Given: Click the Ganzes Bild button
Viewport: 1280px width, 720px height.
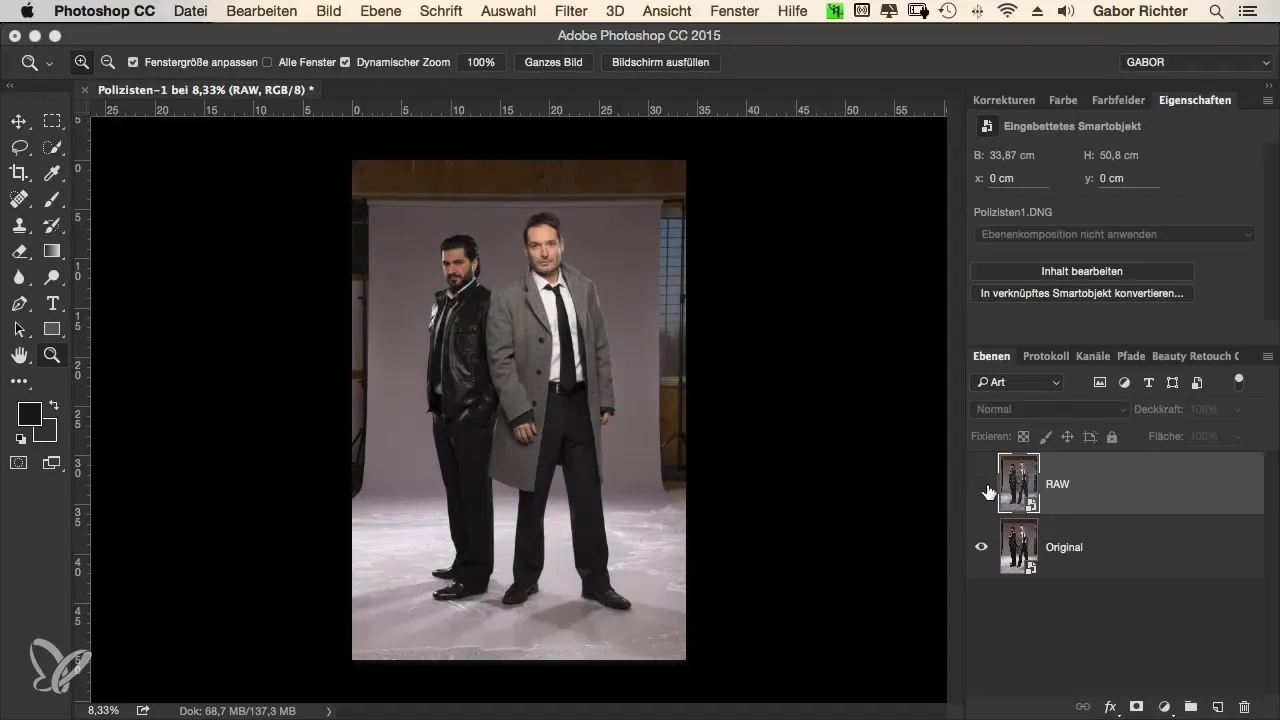Looking at the screenshot, I should (x=553, y=62).
